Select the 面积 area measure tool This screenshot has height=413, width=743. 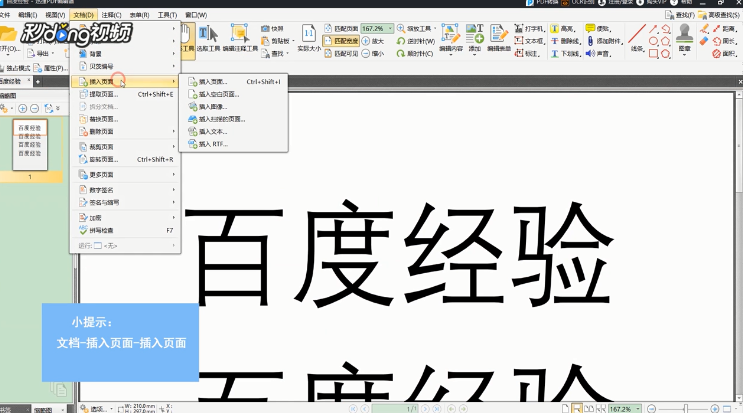[x=724, y=54]
